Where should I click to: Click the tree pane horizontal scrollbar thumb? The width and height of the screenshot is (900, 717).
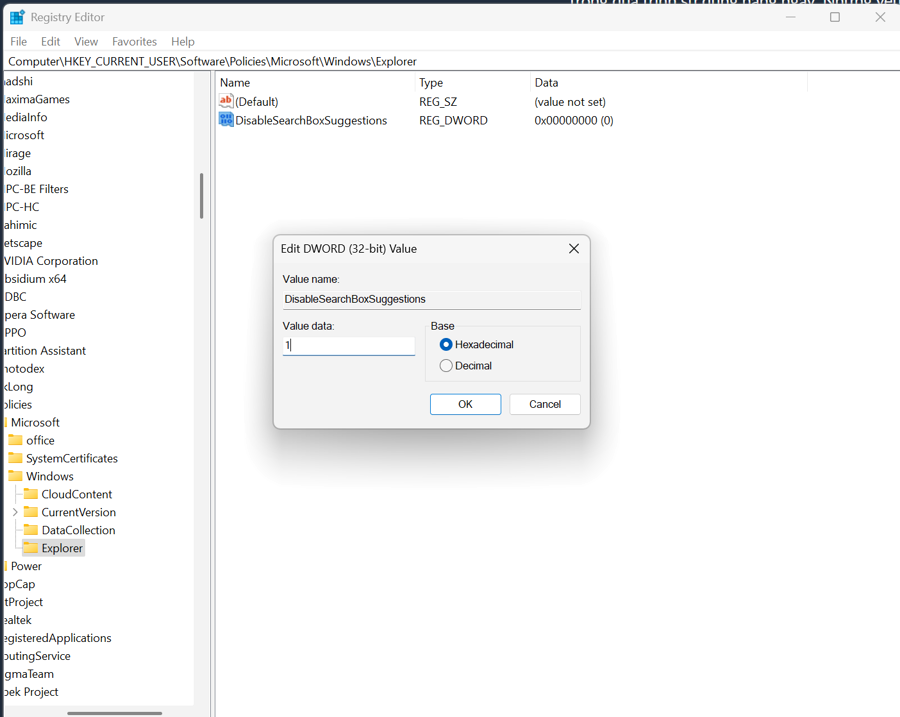115,714
